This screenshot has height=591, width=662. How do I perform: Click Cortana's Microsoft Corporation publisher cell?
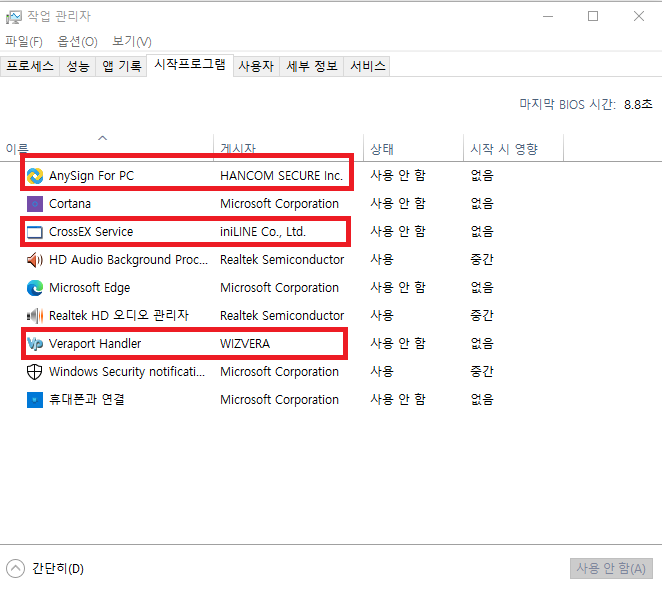[279, 204]
